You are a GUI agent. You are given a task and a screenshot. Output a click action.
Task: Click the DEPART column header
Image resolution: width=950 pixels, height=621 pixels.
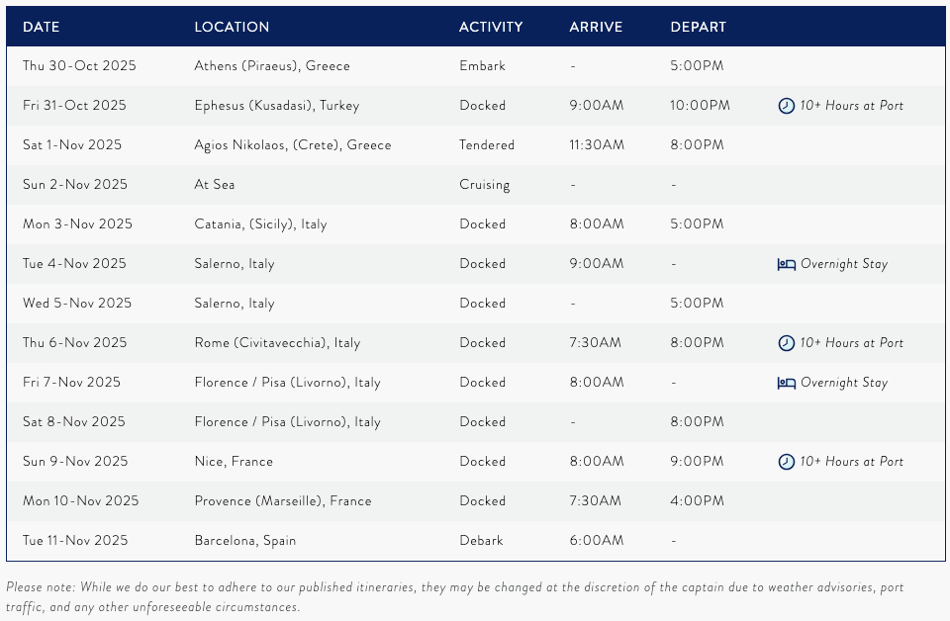pos(698,27)
